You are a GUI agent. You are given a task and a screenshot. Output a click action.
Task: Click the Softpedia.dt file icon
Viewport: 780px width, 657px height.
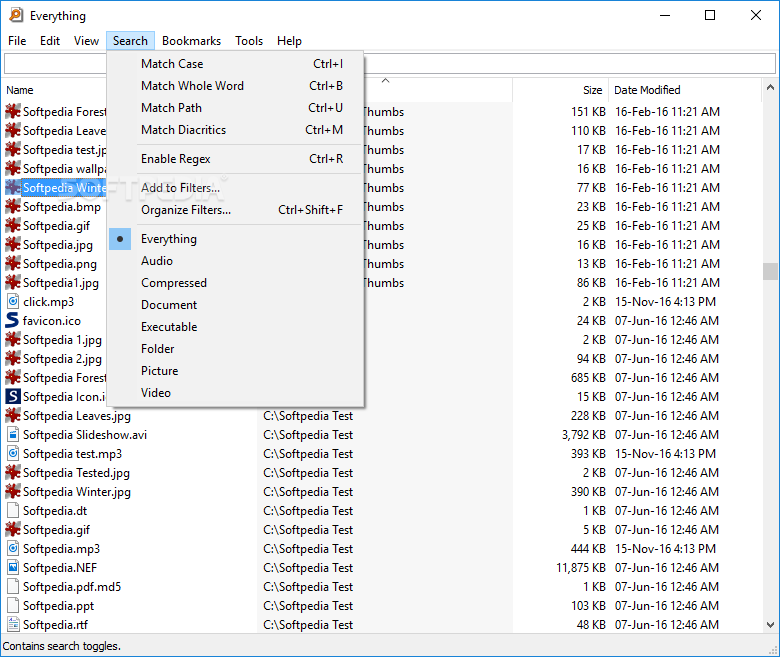13,510
